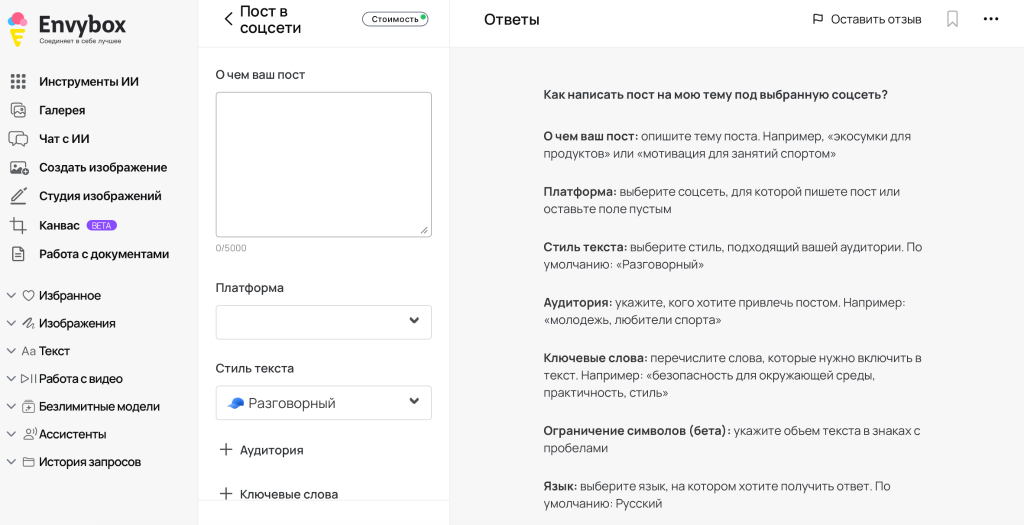Bookmark this tool with the bookmark icon
The width and height of the screenshot is (1024, 525).
point(952,19)
